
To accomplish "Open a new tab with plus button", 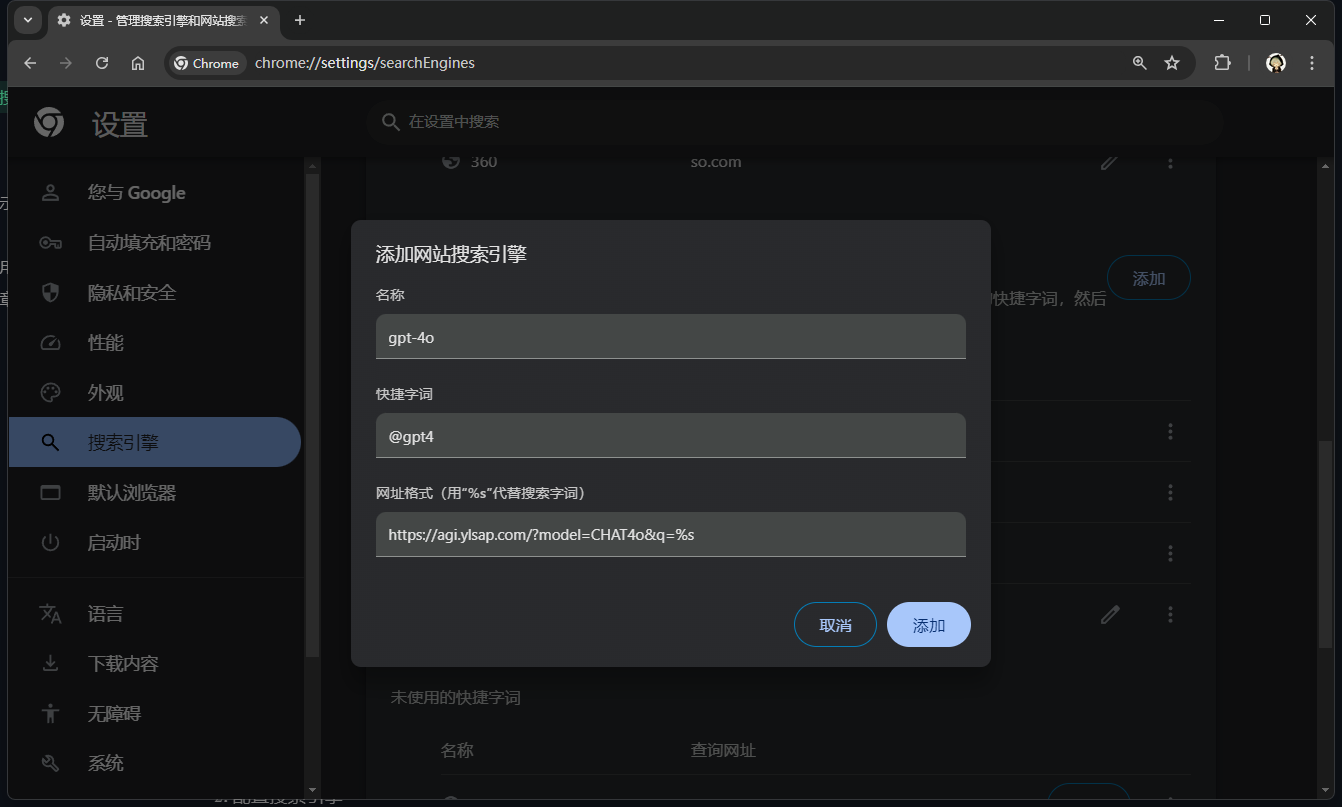I will point(299,20).
